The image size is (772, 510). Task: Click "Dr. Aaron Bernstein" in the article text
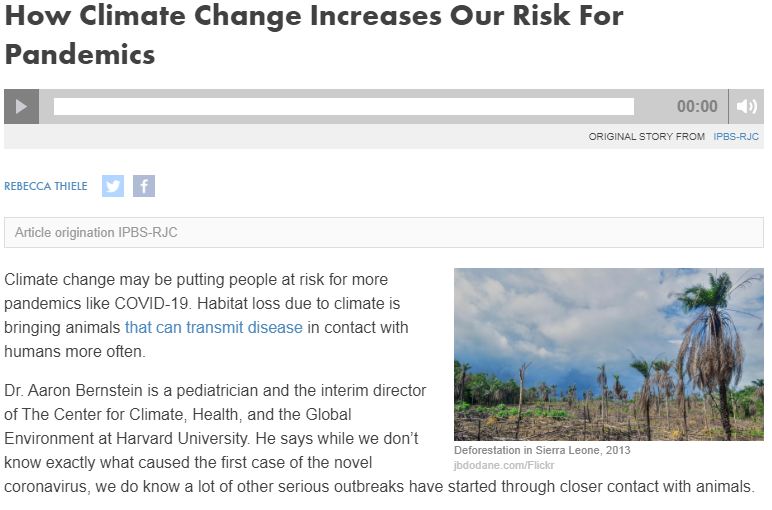click(x=72, y=390)
